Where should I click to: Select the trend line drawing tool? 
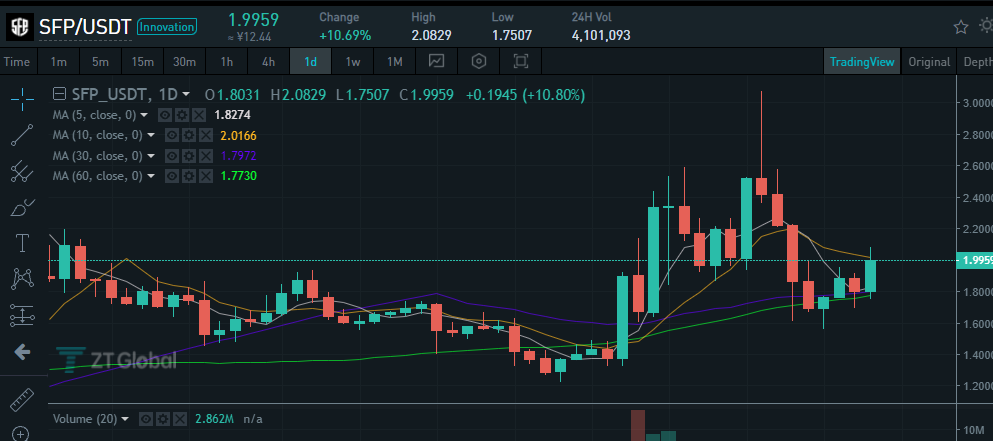(23, 134)
